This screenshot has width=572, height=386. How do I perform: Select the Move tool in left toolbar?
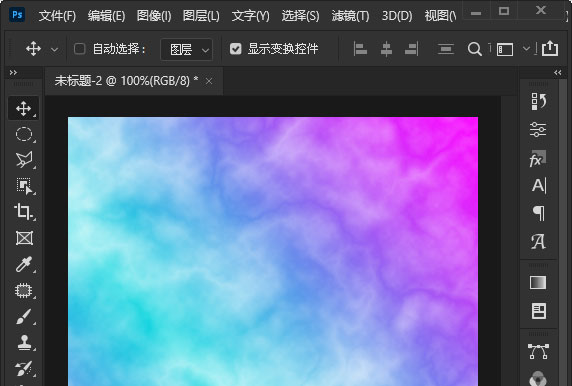pos(24,108)
